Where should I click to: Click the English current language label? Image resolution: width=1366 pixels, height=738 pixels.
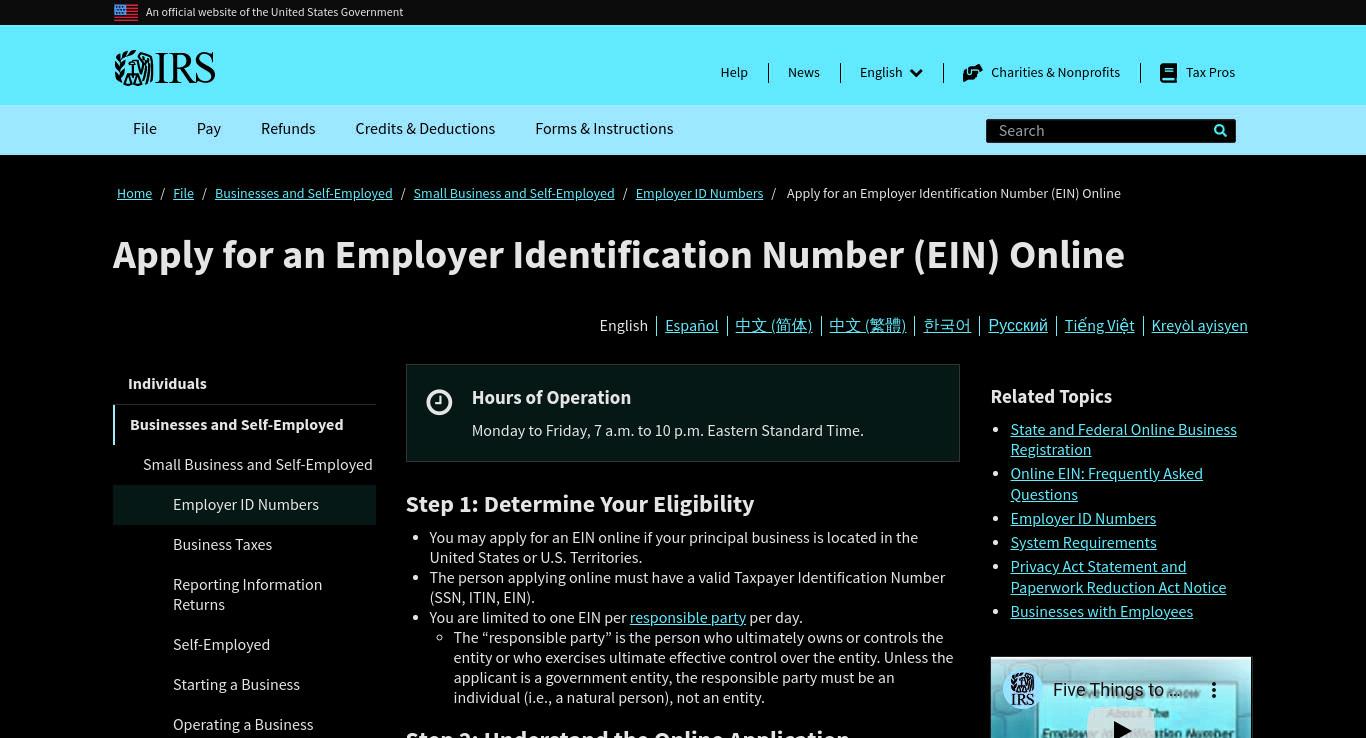pos(623,326)
